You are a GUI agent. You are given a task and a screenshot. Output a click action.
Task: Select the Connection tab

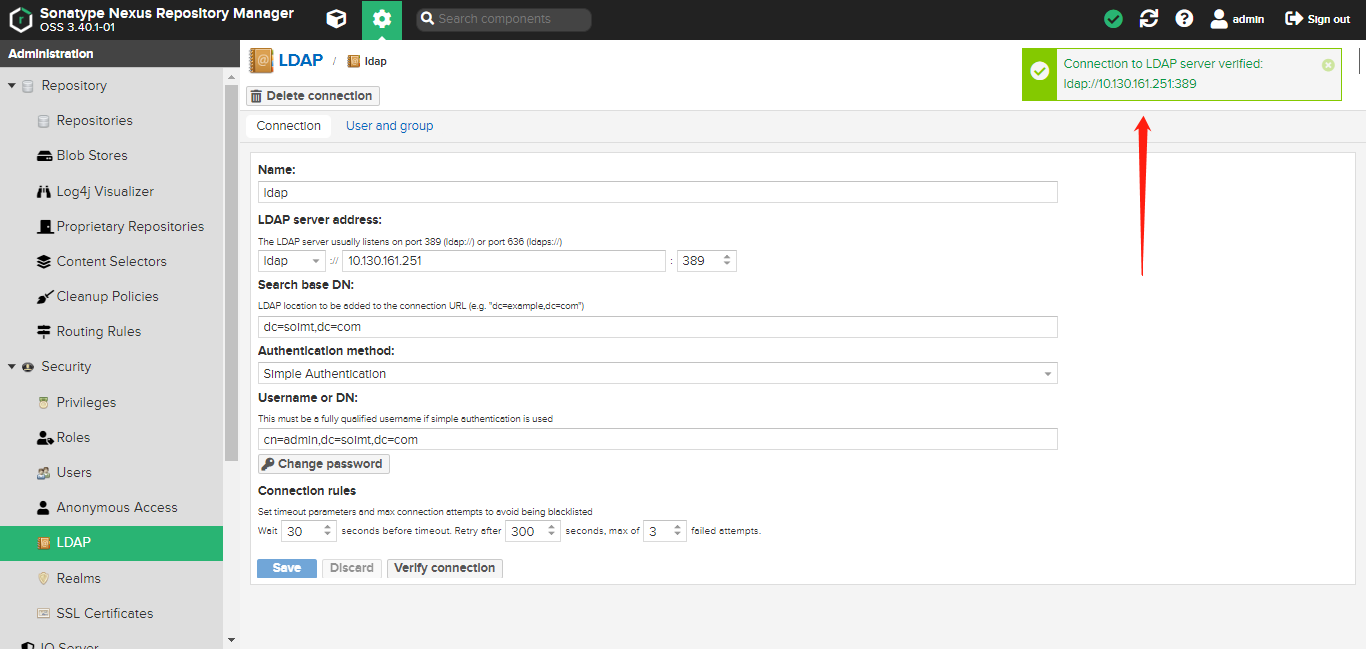tap(288, 126)
